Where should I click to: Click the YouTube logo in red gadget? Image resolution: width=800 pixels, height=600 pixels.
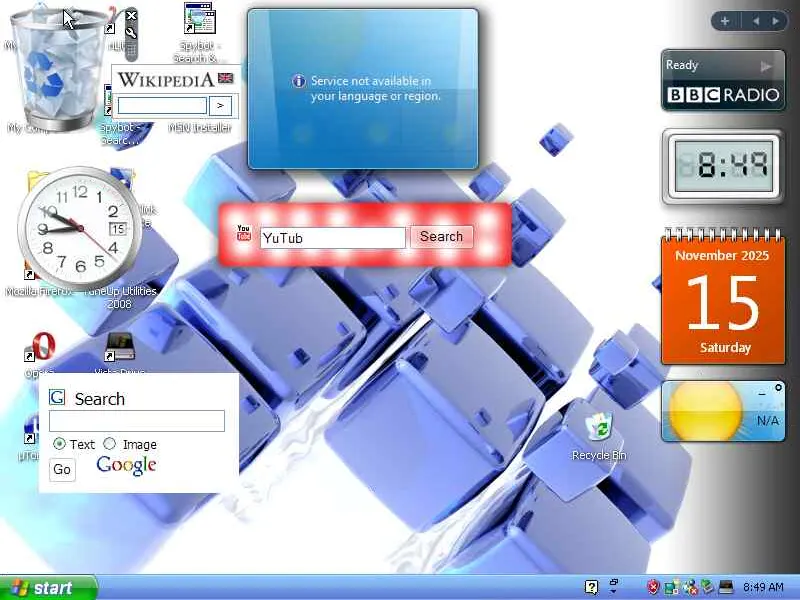[244, 233]
